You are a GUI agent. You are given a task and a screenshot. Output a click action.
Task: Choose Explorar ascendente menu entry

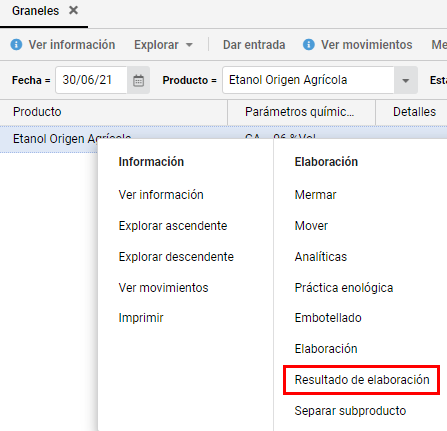pyautogui.click(x=173, y=226)
